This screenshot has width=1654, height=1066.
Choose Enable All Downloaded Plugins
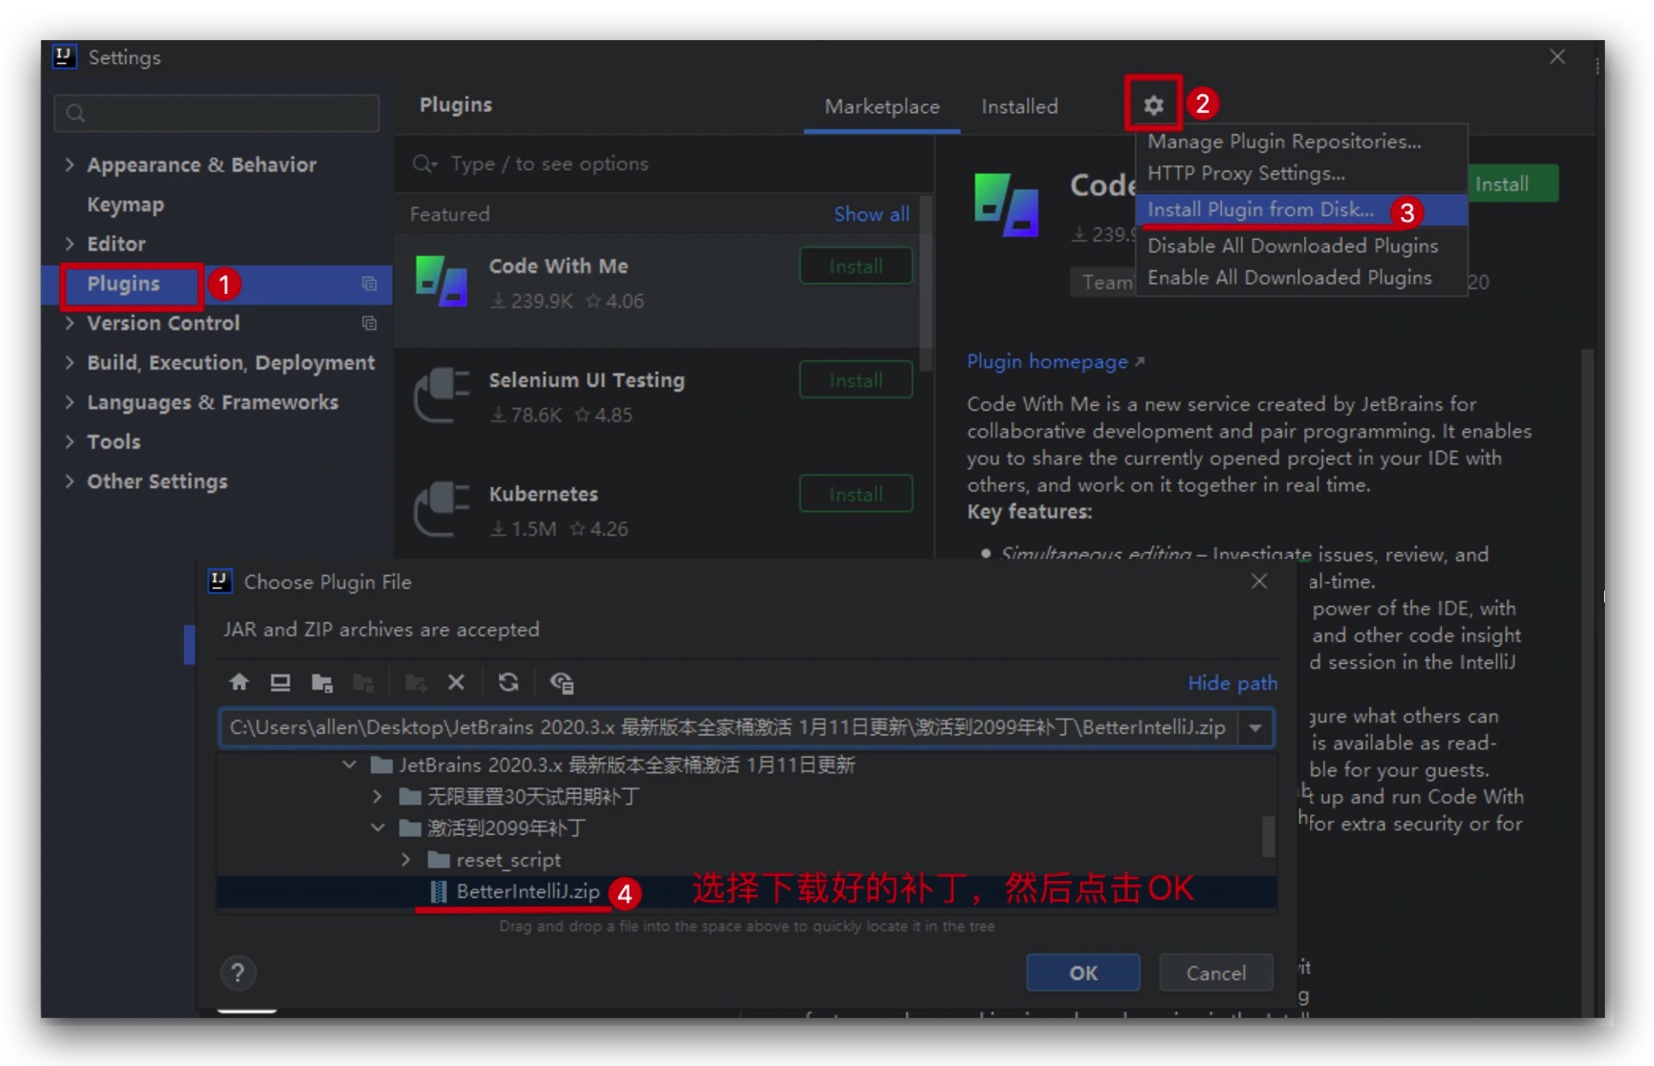pos(1301,277)
